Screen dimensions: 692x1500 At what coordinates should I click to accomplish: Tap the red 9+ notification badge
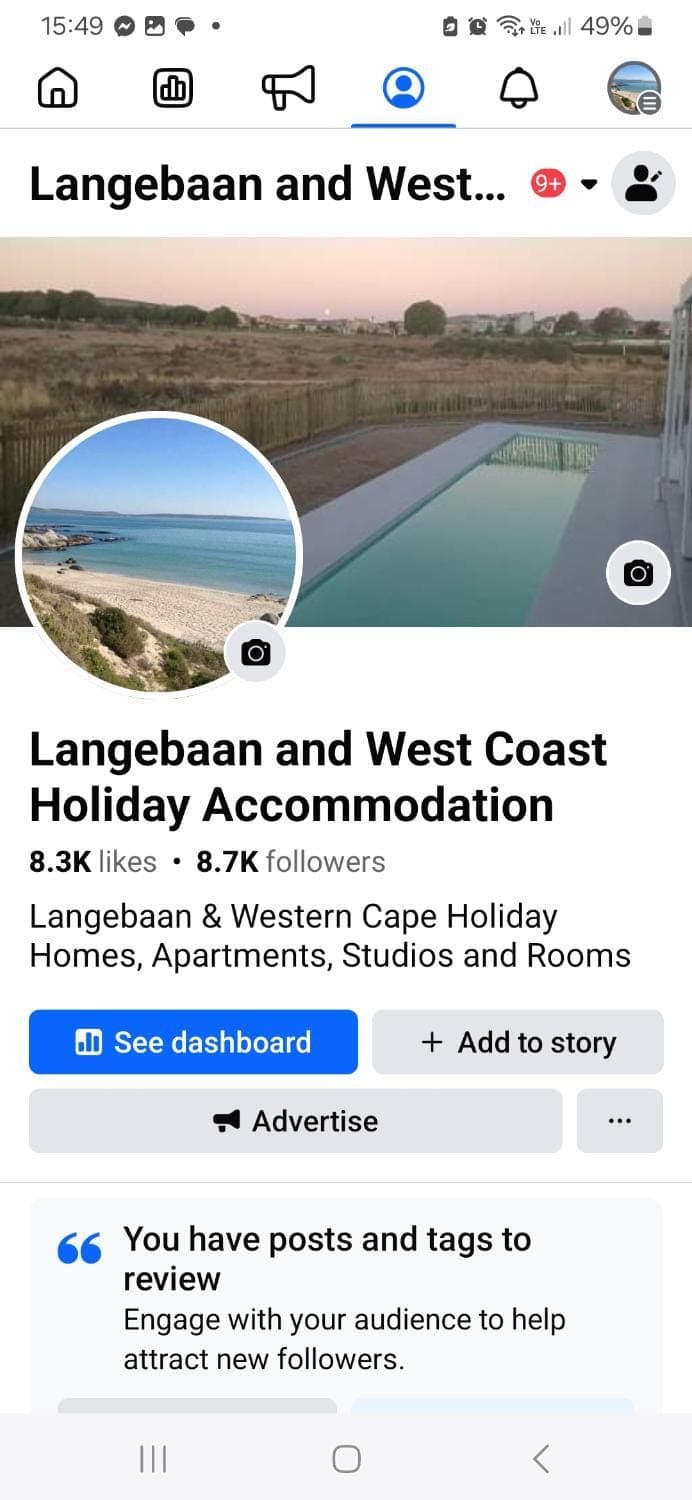pos(548,183)
